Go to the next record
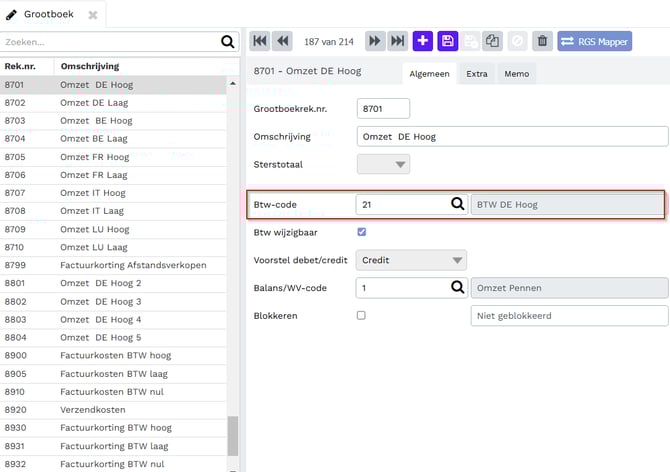This screenshot has width=670, height=472. (x=375, y=41)
